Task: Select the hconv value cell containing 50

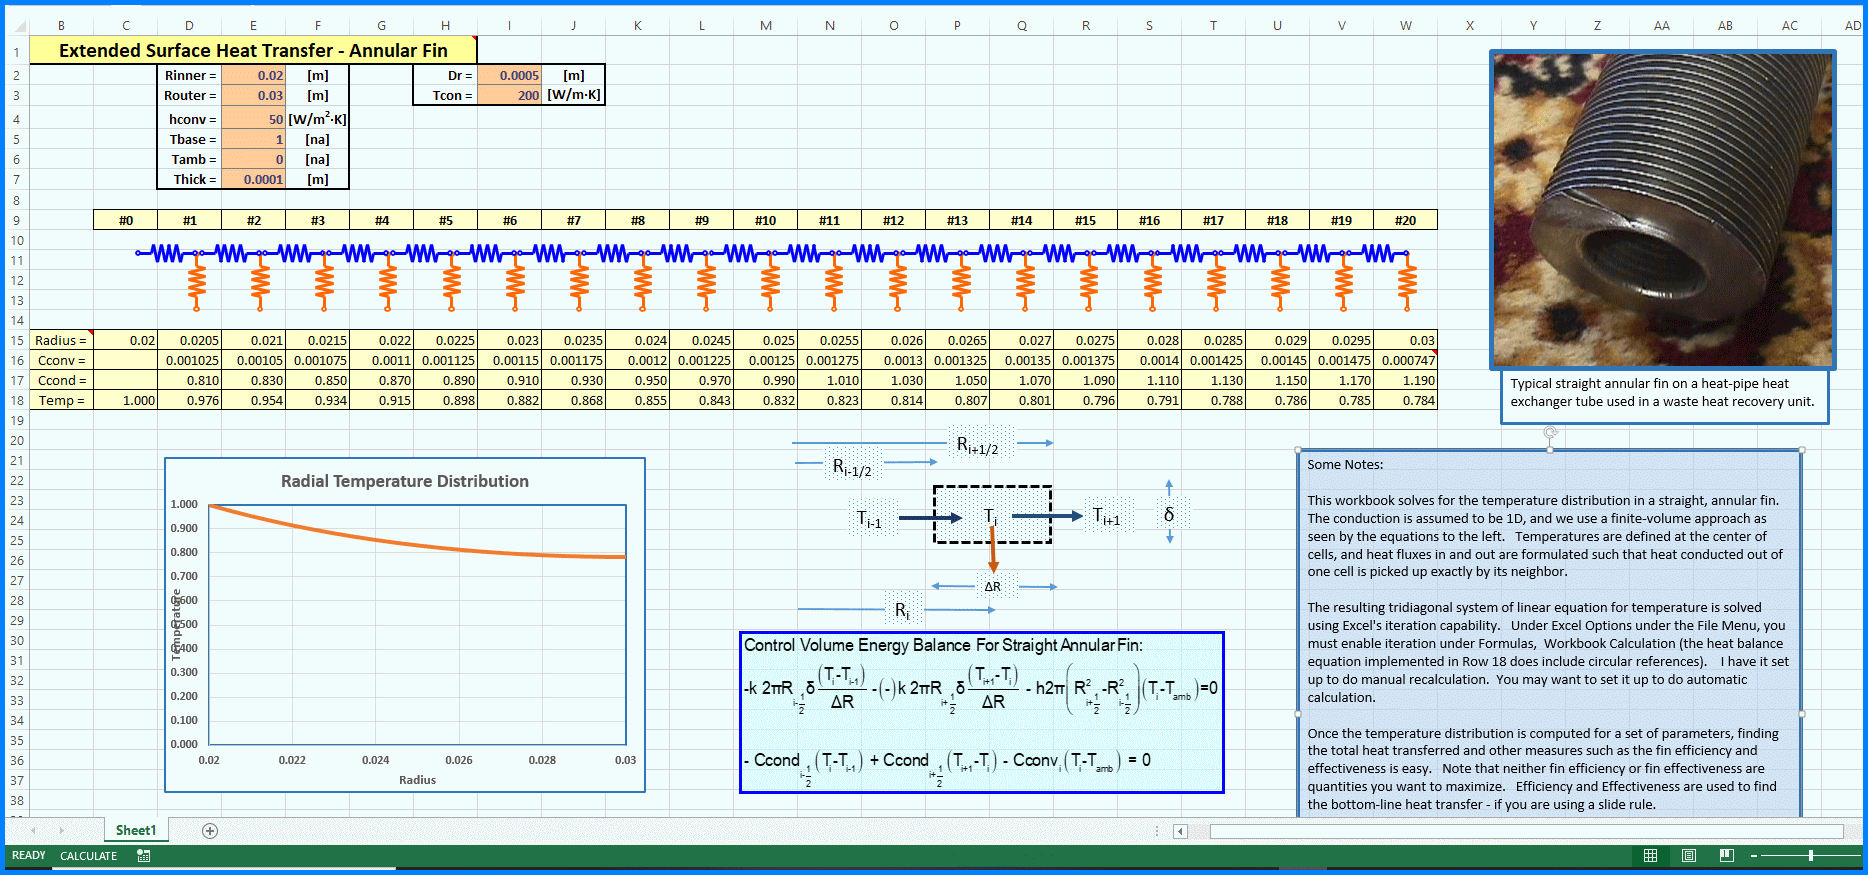Action: tap(253, 119)
